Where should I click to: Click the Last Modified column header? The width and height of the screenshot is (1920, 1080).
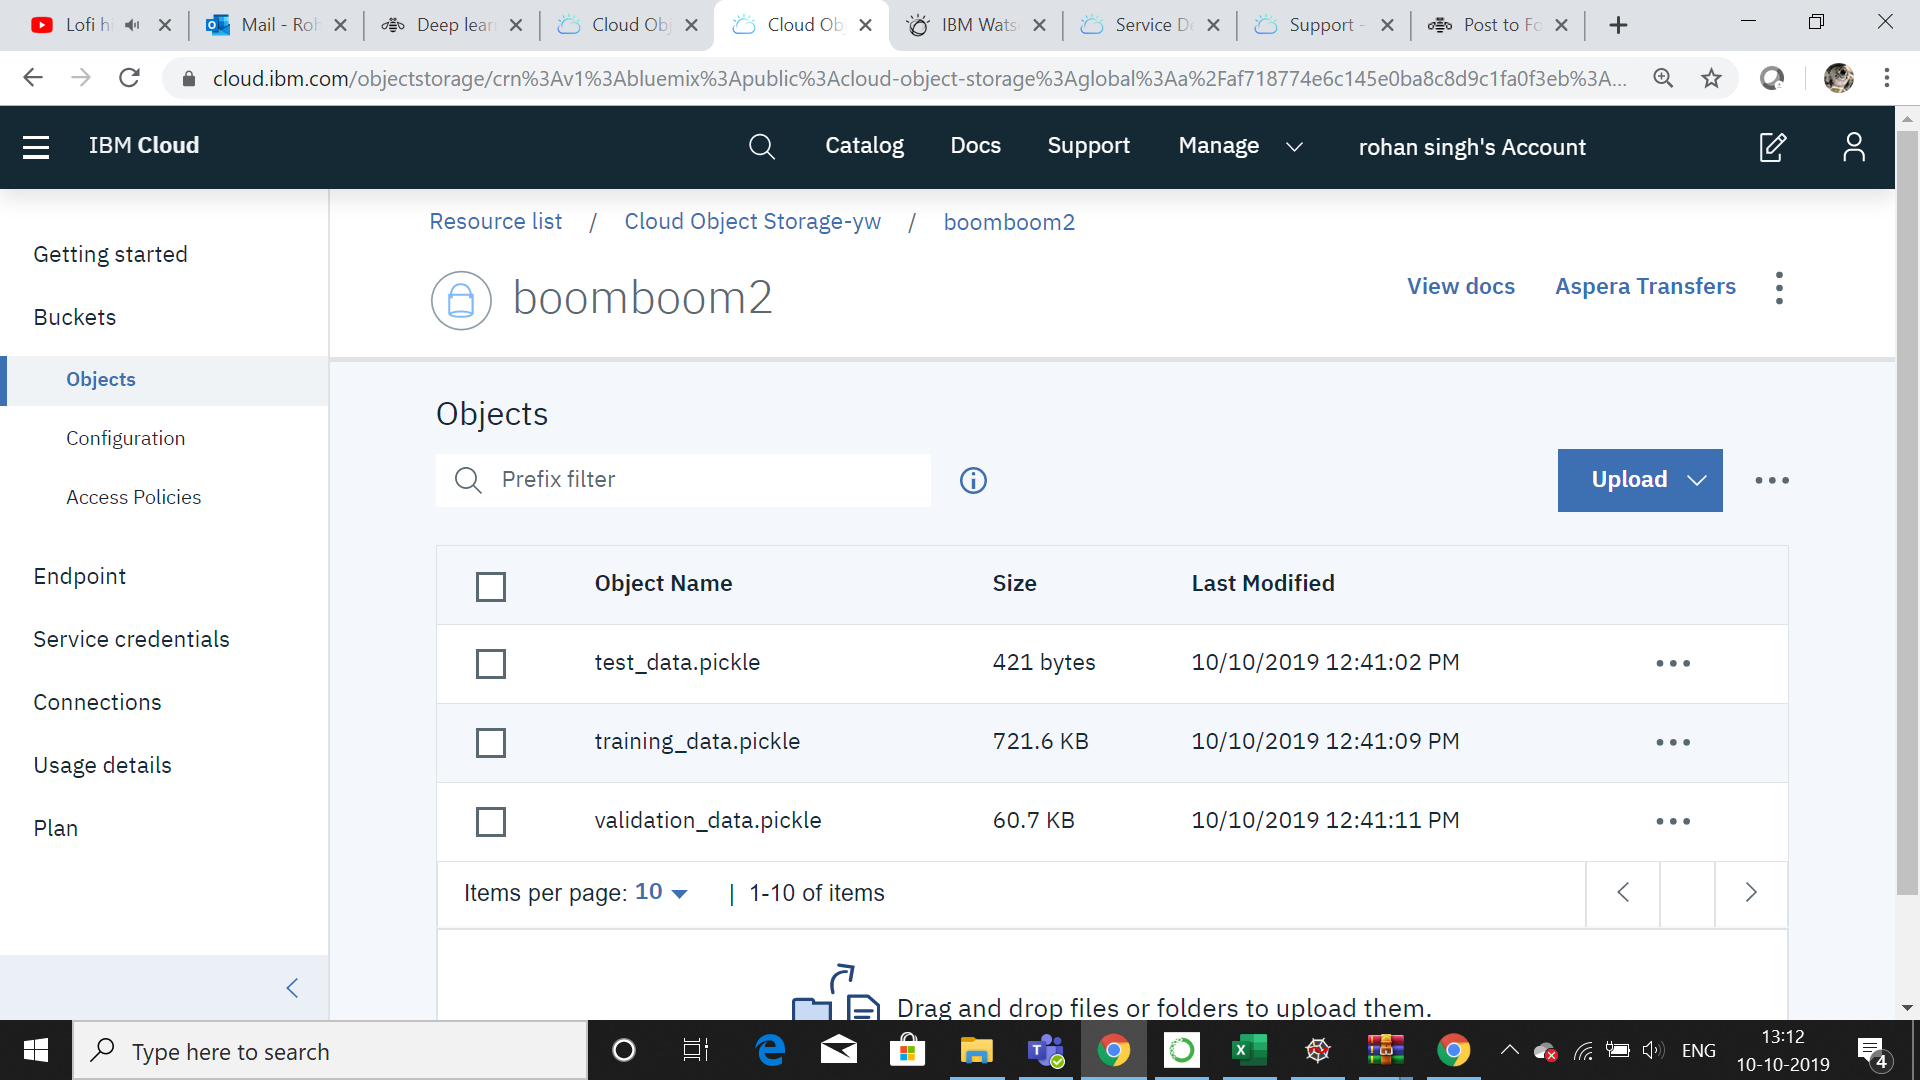pos(1263,584)
